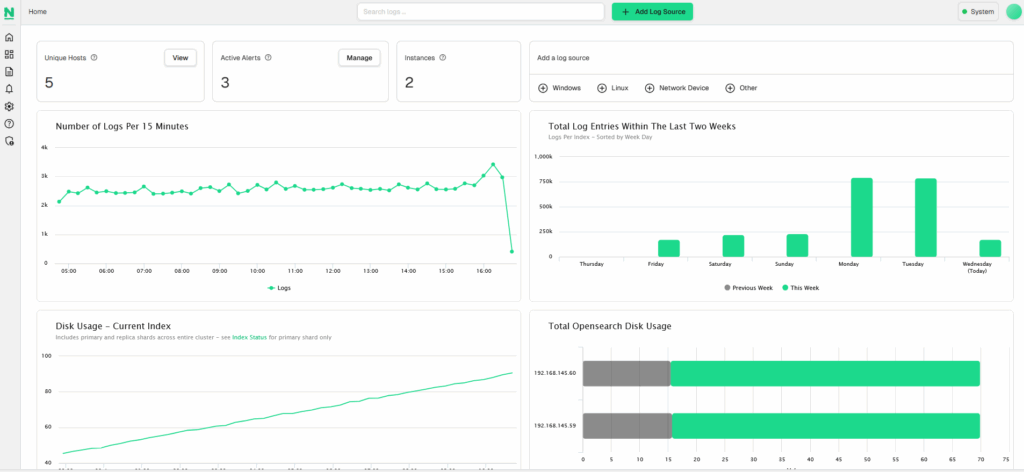Click info icon next to Unique Hosts
This screenshot has height=472, width=1024.
click(x=94, y=58)
